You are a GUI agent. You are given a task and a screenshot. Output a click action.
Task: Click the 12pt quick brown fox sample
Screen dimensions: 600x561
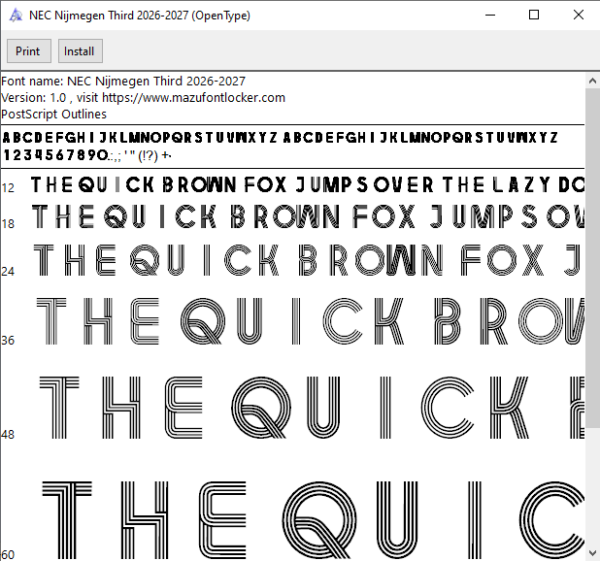(x=308, y=184)
